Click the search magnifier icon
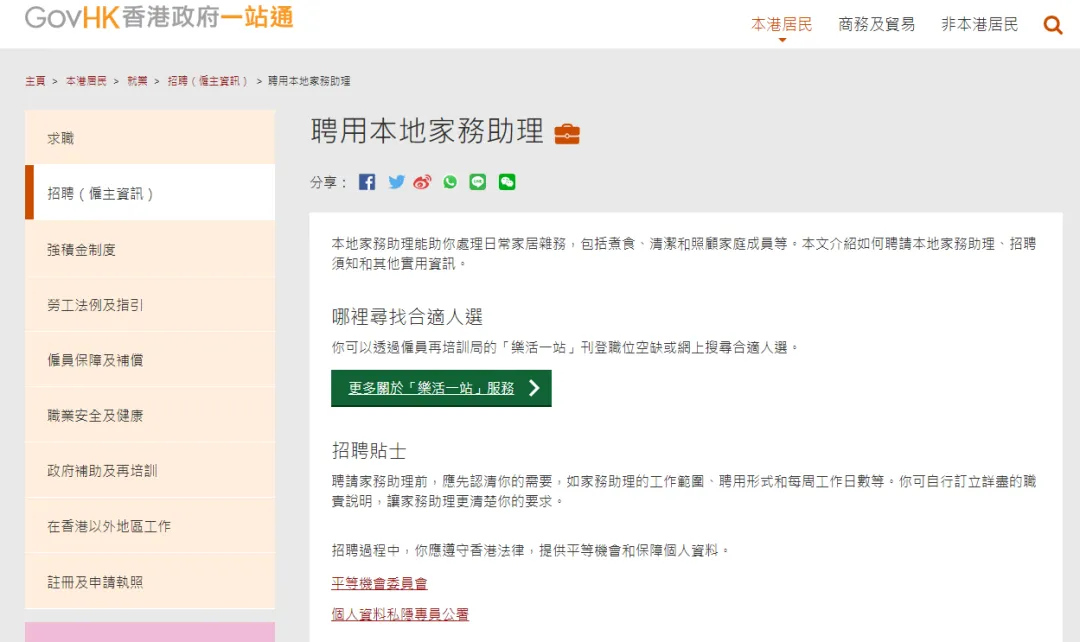 (x=1052, y=25)
